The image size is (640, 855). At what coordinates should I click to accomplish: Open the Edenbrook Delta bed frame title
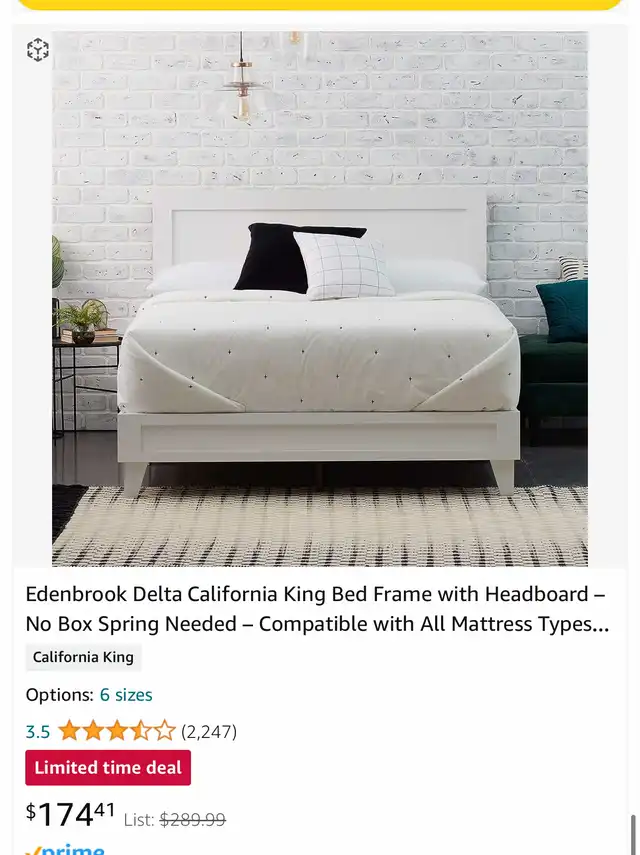click(x=317, y=609)
